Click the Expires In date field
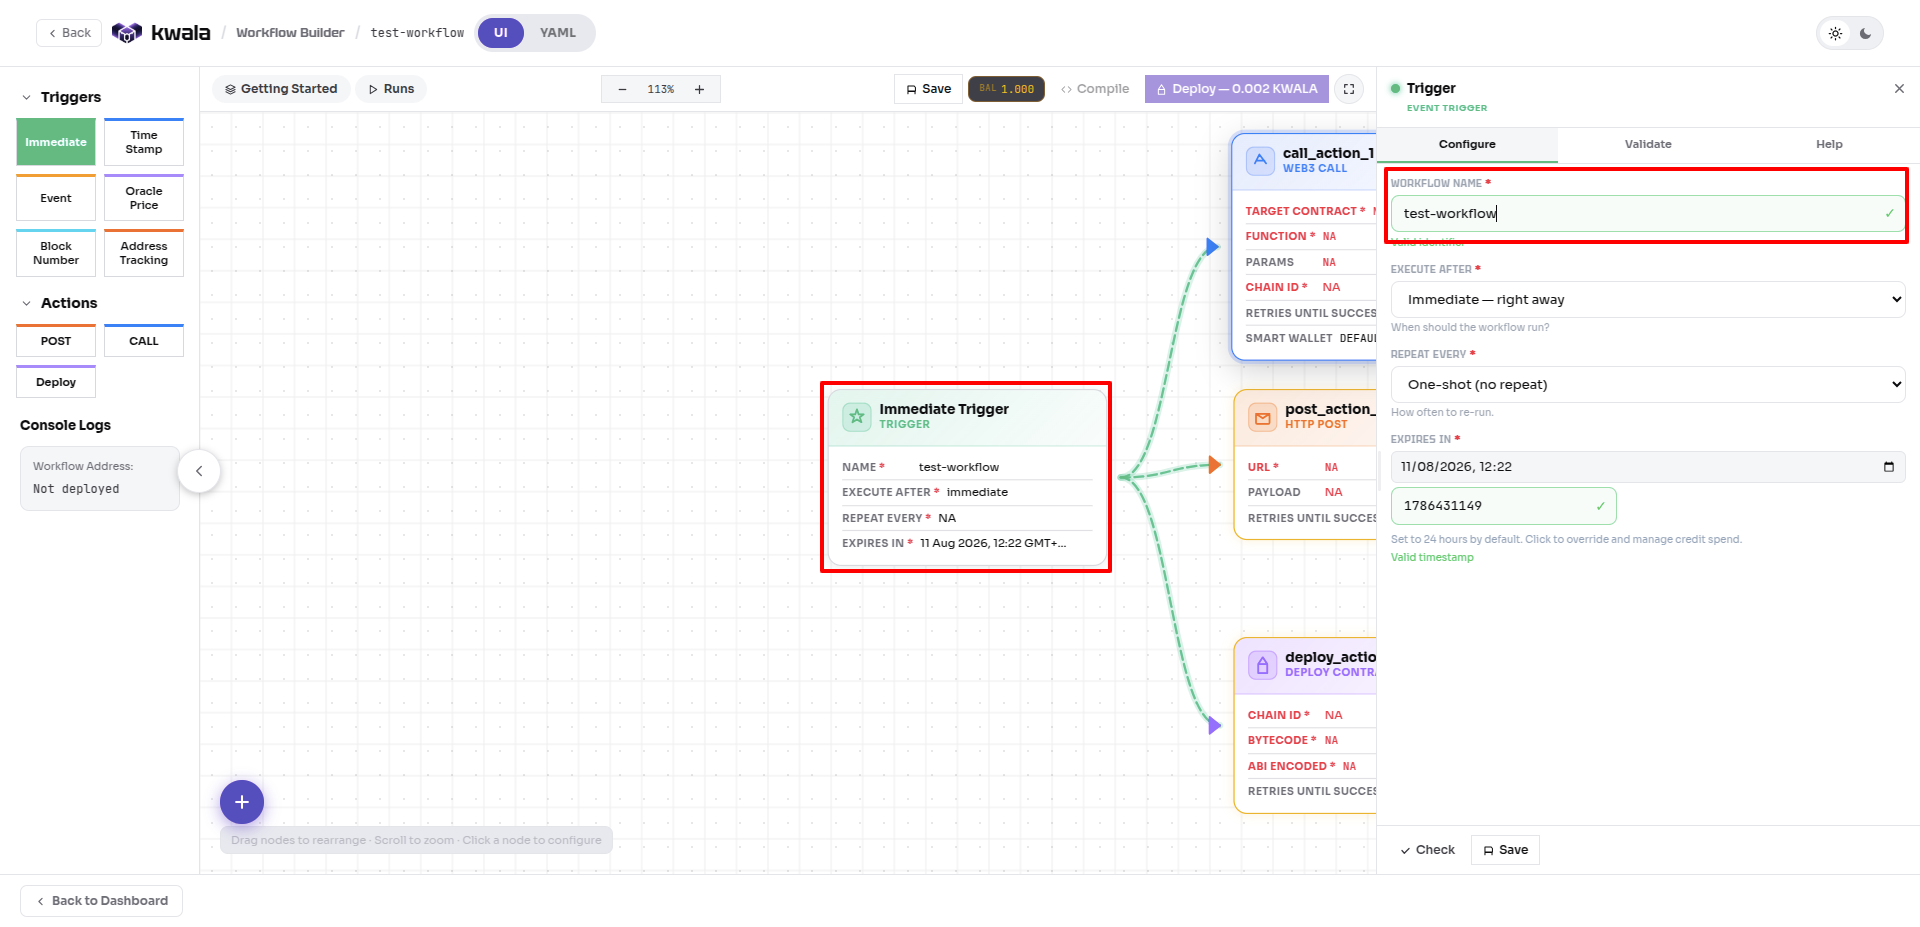This screenshot has width=1920, height=927. pos(1648,467)
